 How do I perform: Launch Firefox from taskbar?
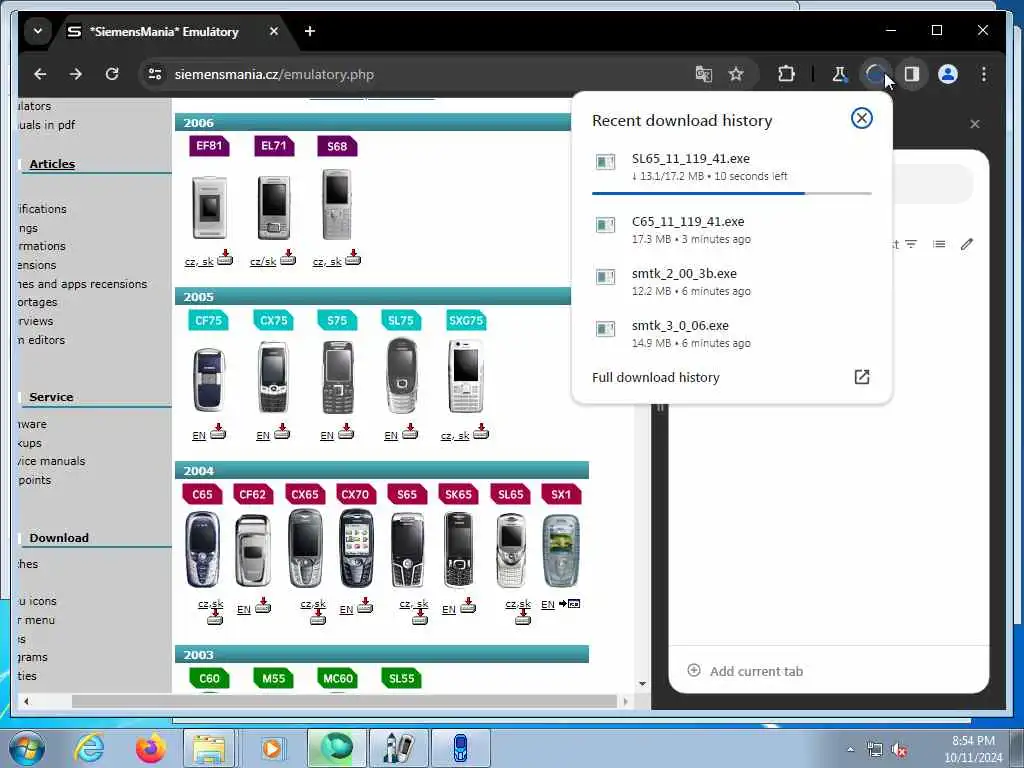tap(151, 748)
